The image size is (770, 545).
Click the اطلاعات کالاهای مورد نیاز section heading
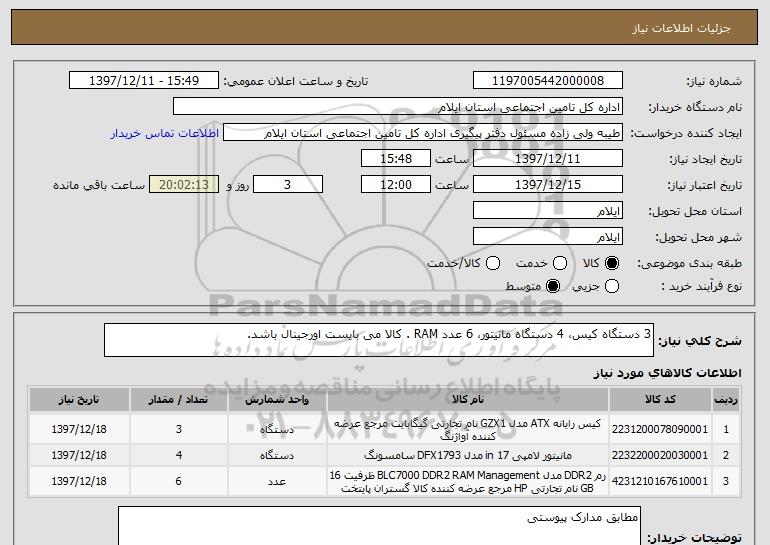(668, 373)
